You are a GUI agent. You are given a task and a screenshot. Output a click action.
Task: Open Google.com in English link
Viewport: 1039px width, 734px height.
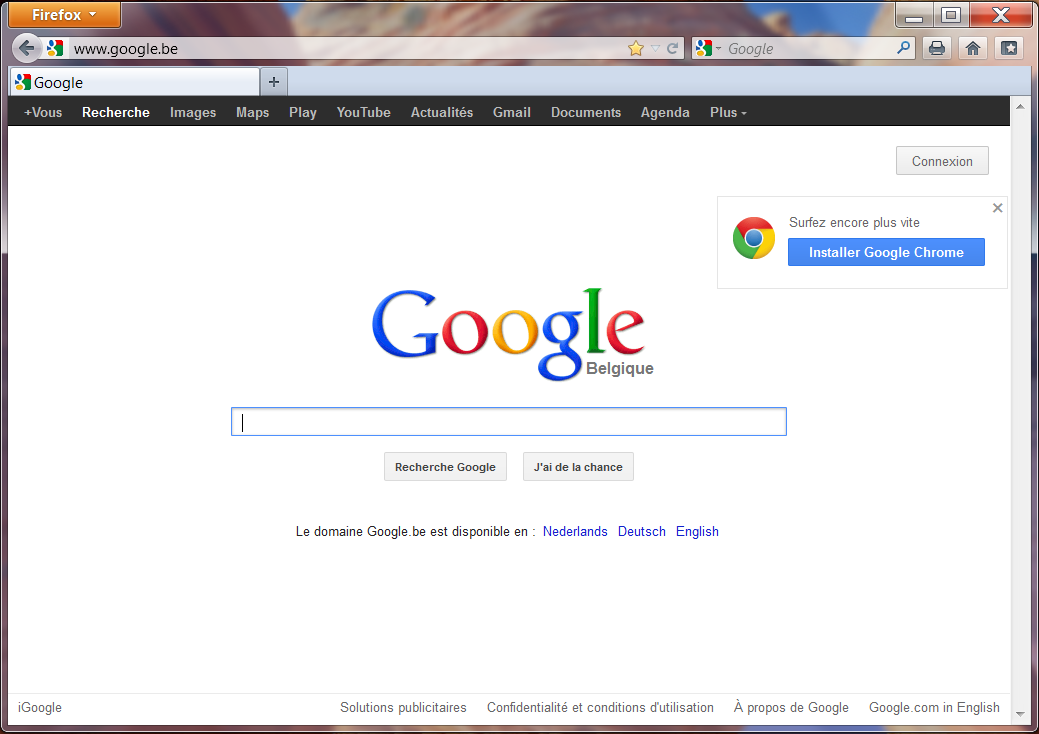point(934,707)
